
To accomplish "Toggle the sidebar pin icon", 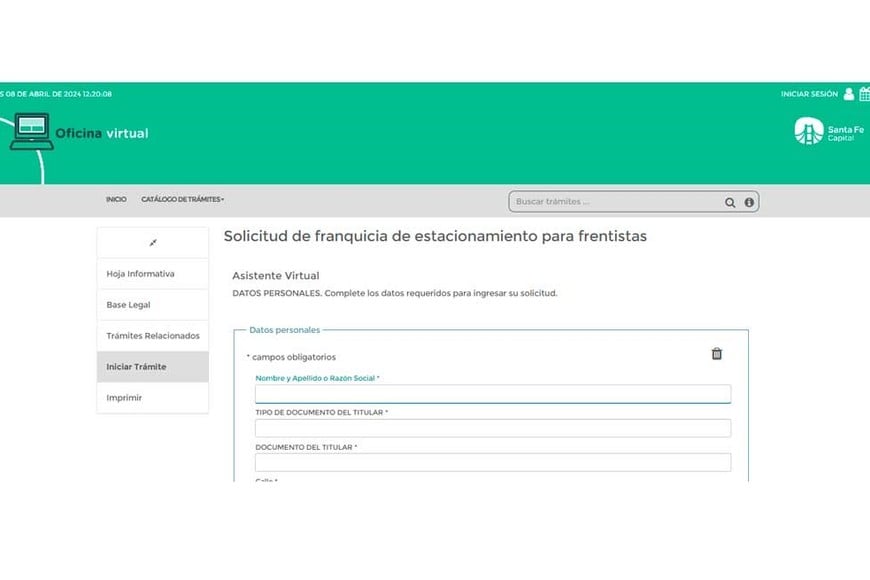I will [152, 242].
